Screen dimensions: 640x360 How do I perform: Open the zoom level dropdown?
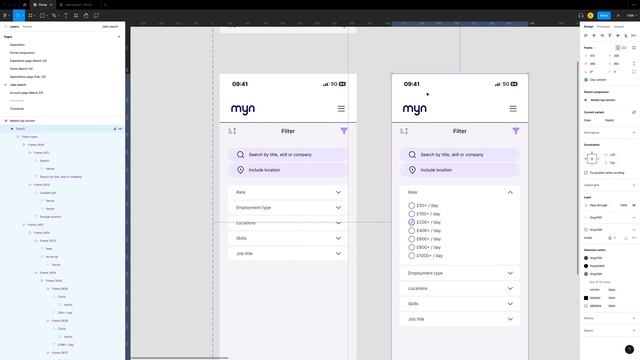(x=631, y=16)
